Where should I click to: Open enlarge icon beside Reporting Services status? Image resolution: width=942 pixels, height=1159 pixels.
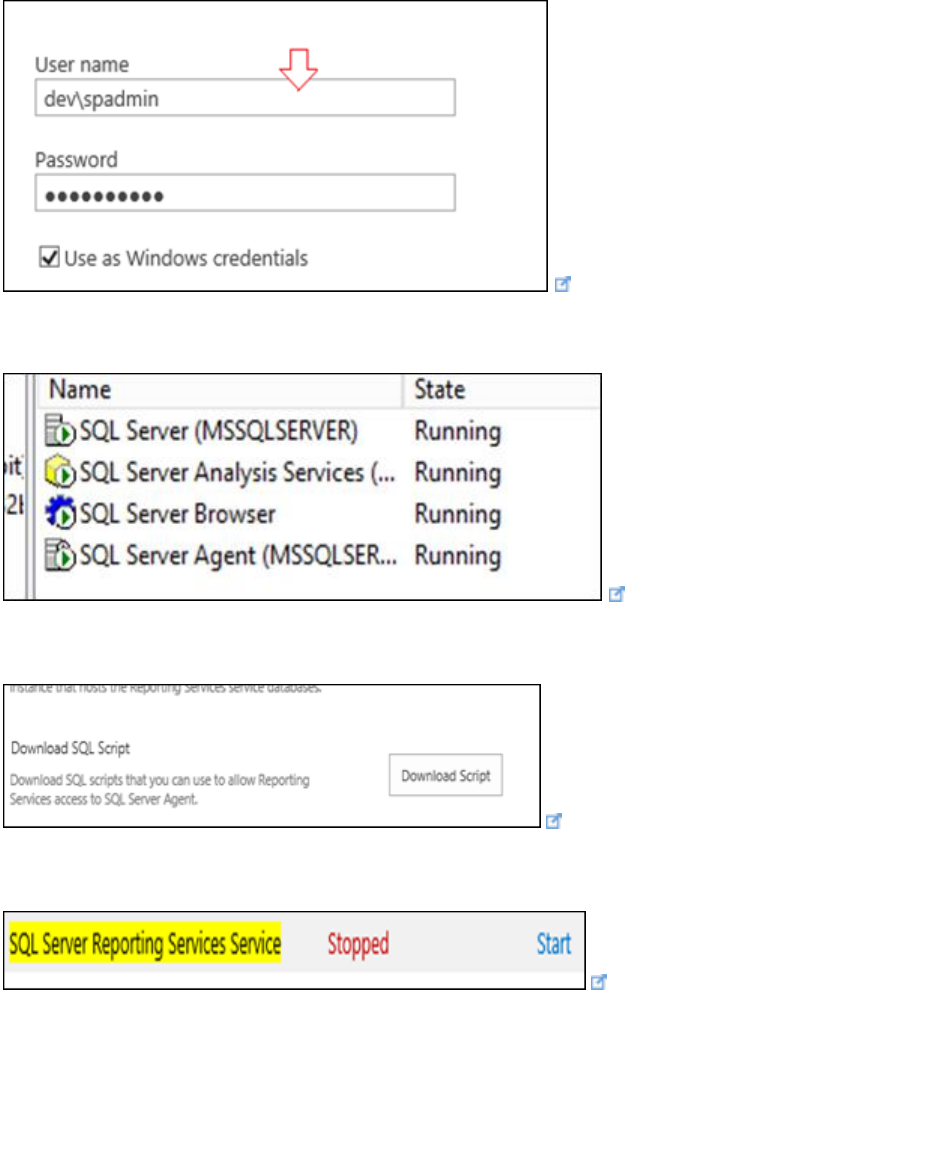pyautogui.click(x=599, y=982)
